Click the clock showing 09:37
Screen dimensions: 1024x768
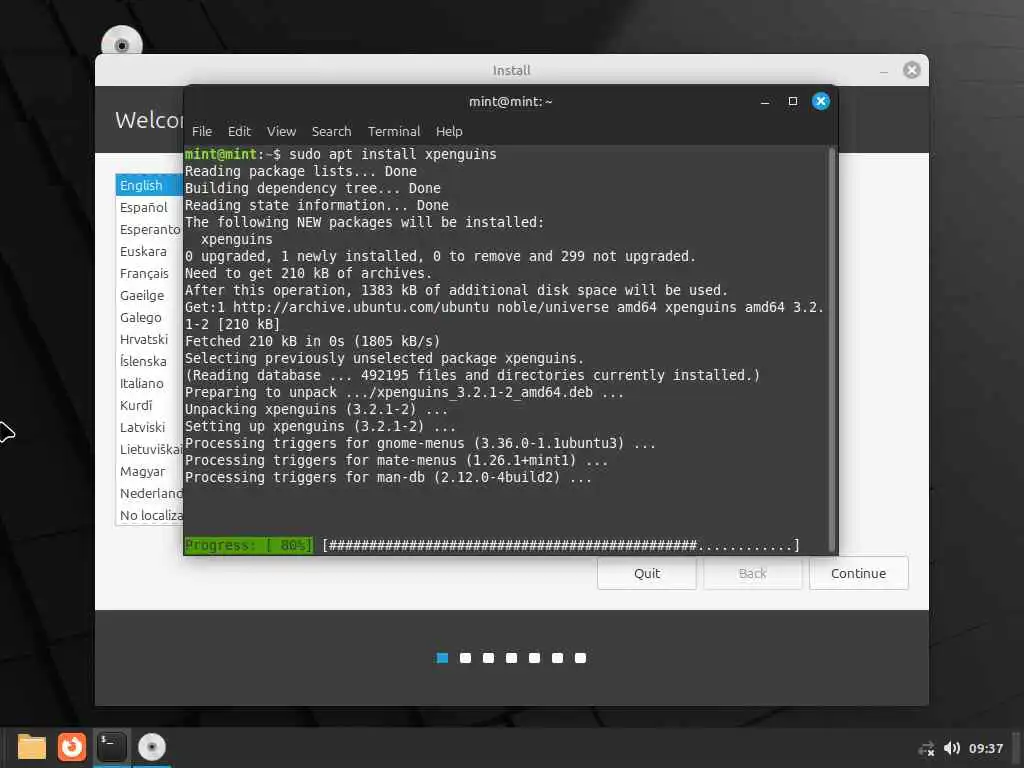tap(985, 748)
